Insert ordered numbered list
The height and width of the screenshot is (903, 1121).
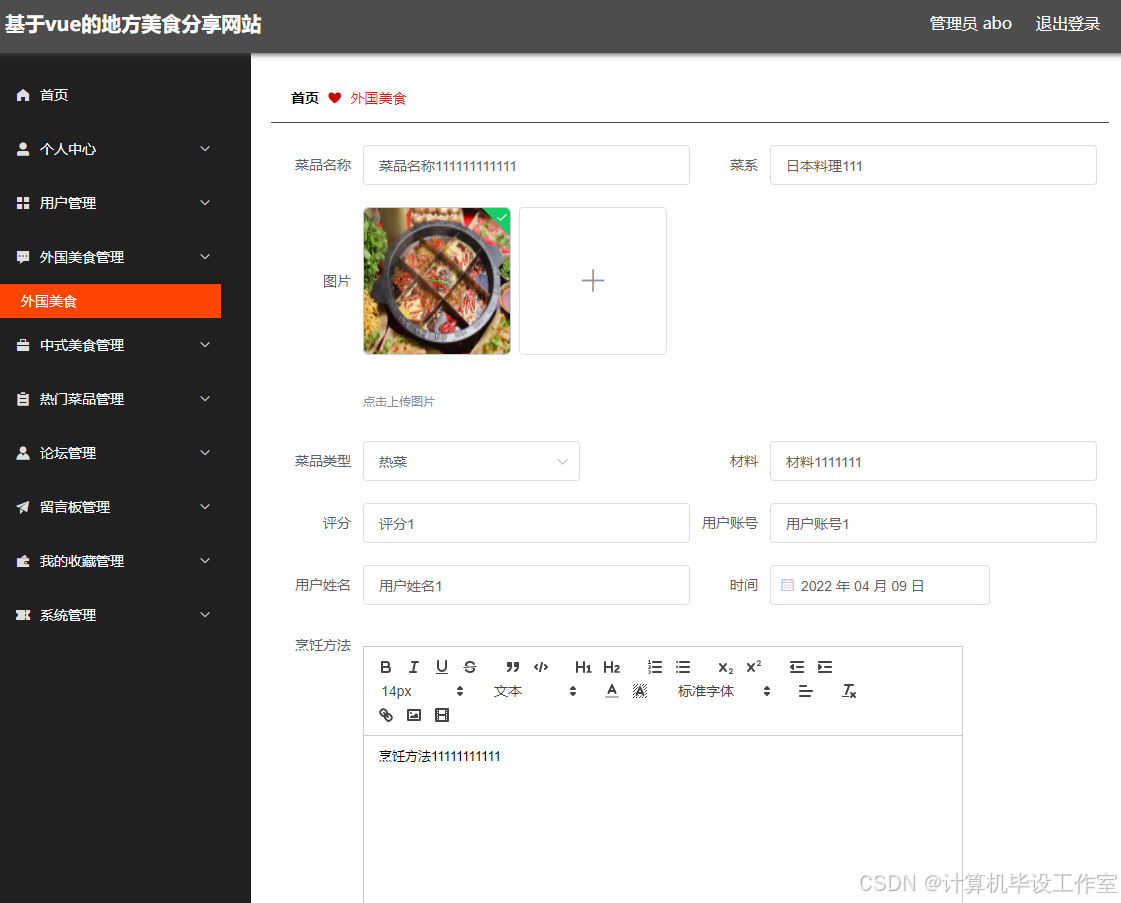coord(655,667)
